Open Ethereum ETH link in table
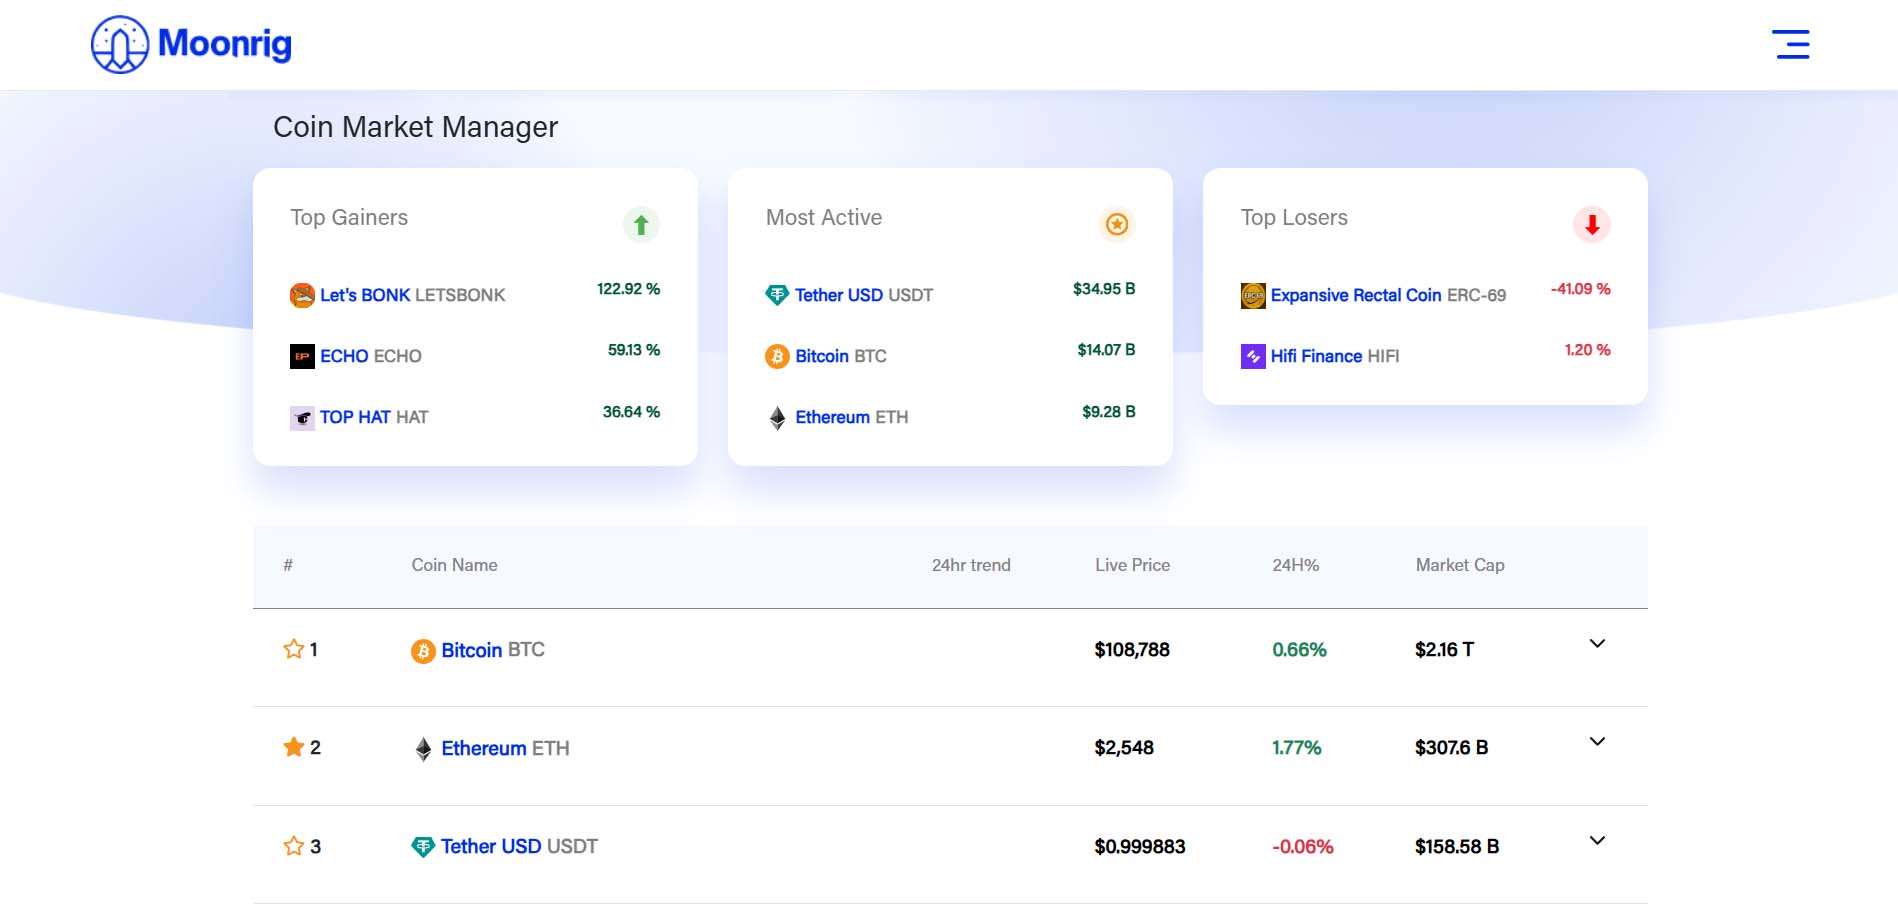 [505, 748]
